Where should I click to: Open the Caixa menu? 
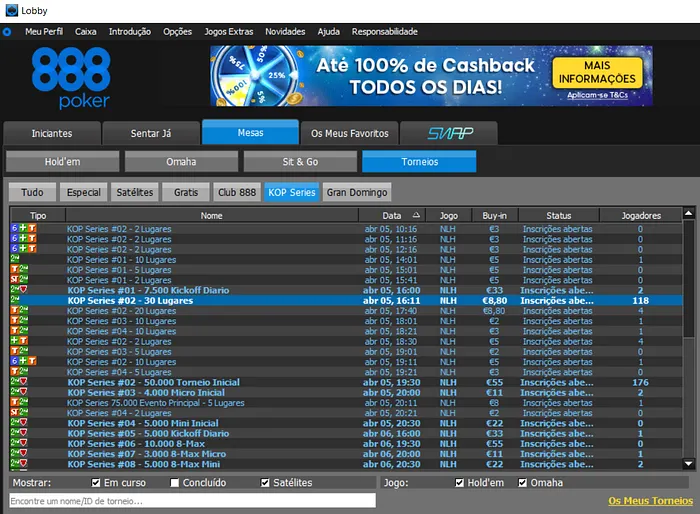[x=86, y=32]
